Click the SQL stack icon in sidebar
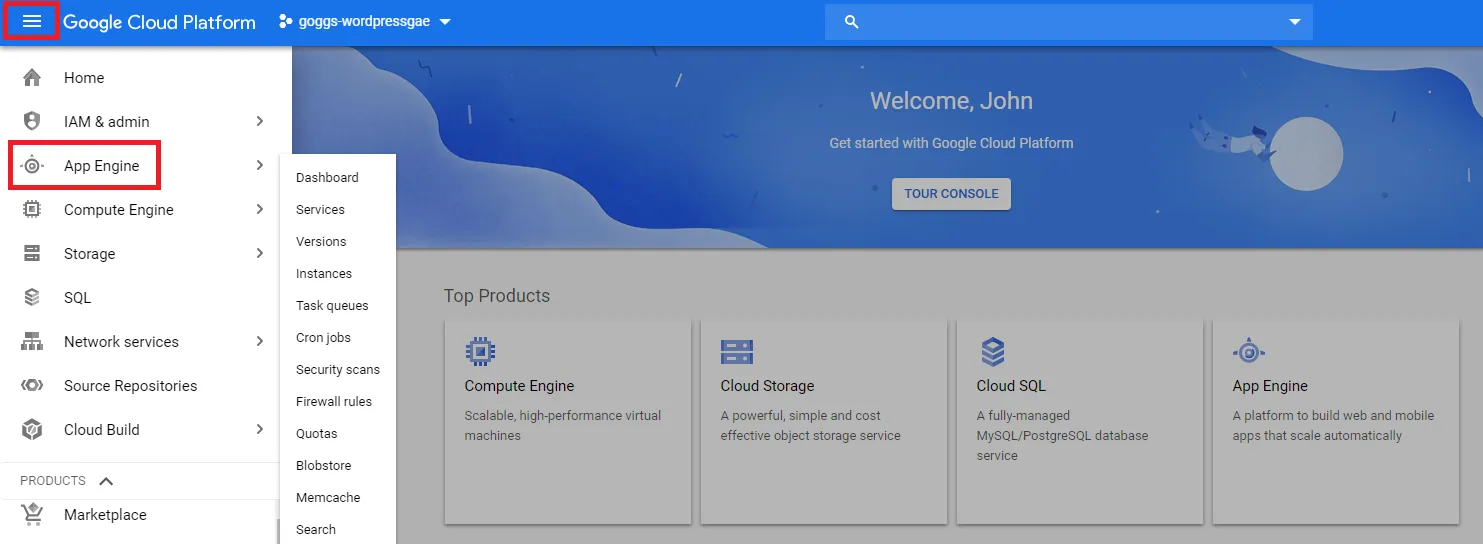The height and width of the screenshot is (544, 1483). pos(32,298)
